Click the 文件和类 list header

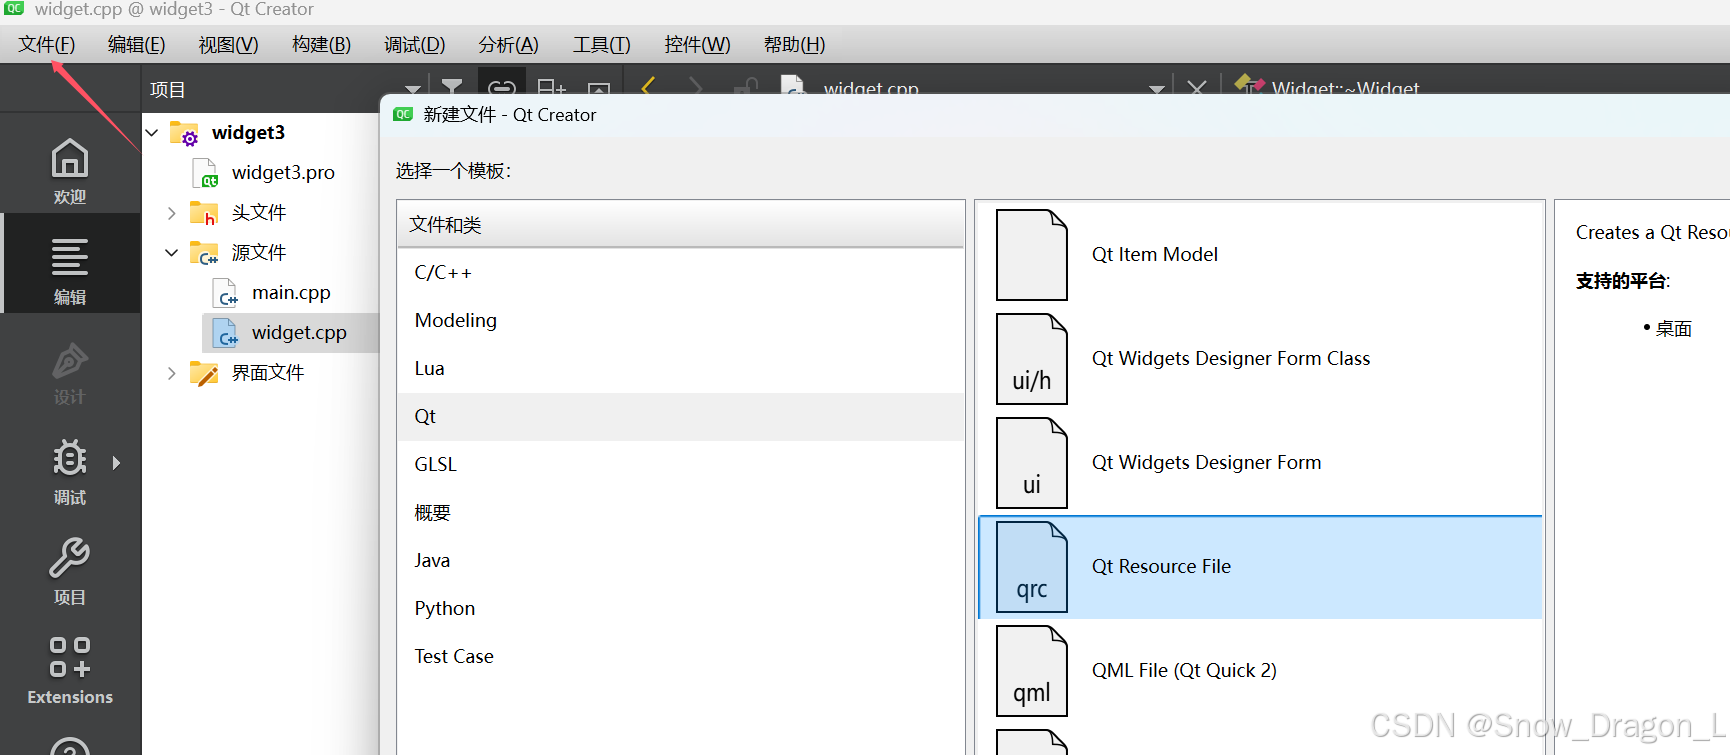680,225
